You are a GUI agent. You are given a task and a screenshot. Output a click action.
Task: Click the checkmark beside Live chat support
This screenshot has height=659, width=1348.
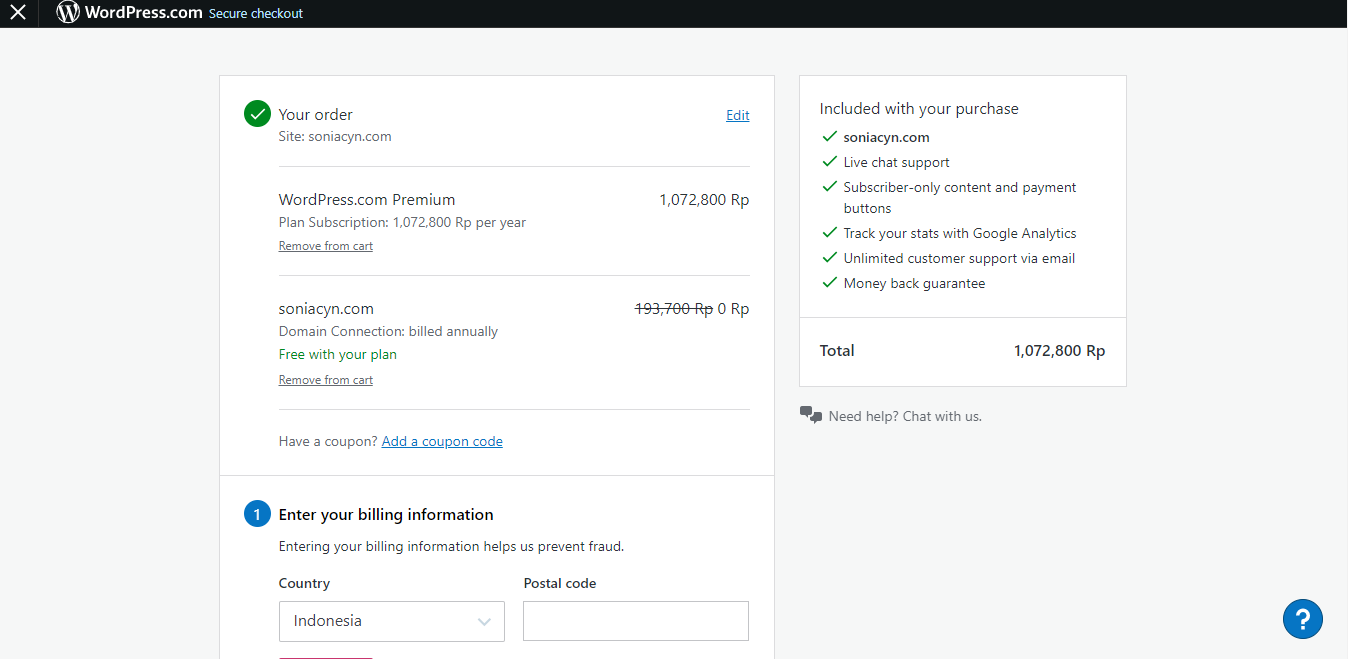click(x=829, y=162)
